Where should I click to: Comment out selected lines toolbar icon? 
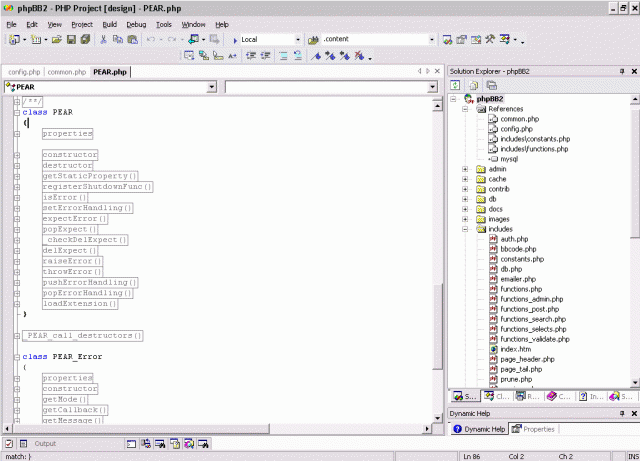click(x=283, y=56)
